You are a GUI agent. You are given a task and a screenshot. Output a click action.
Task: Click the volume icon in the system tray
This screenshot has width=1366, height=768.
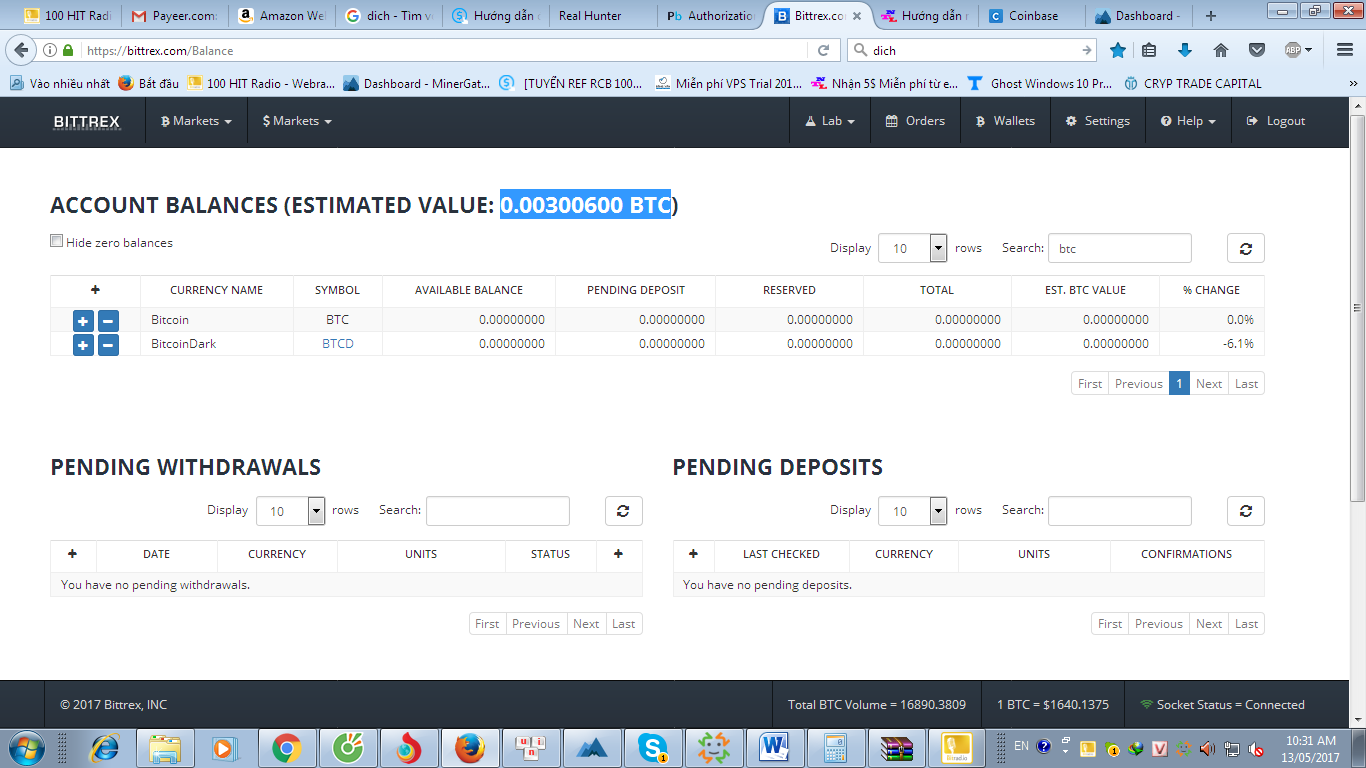[1207, 748]
